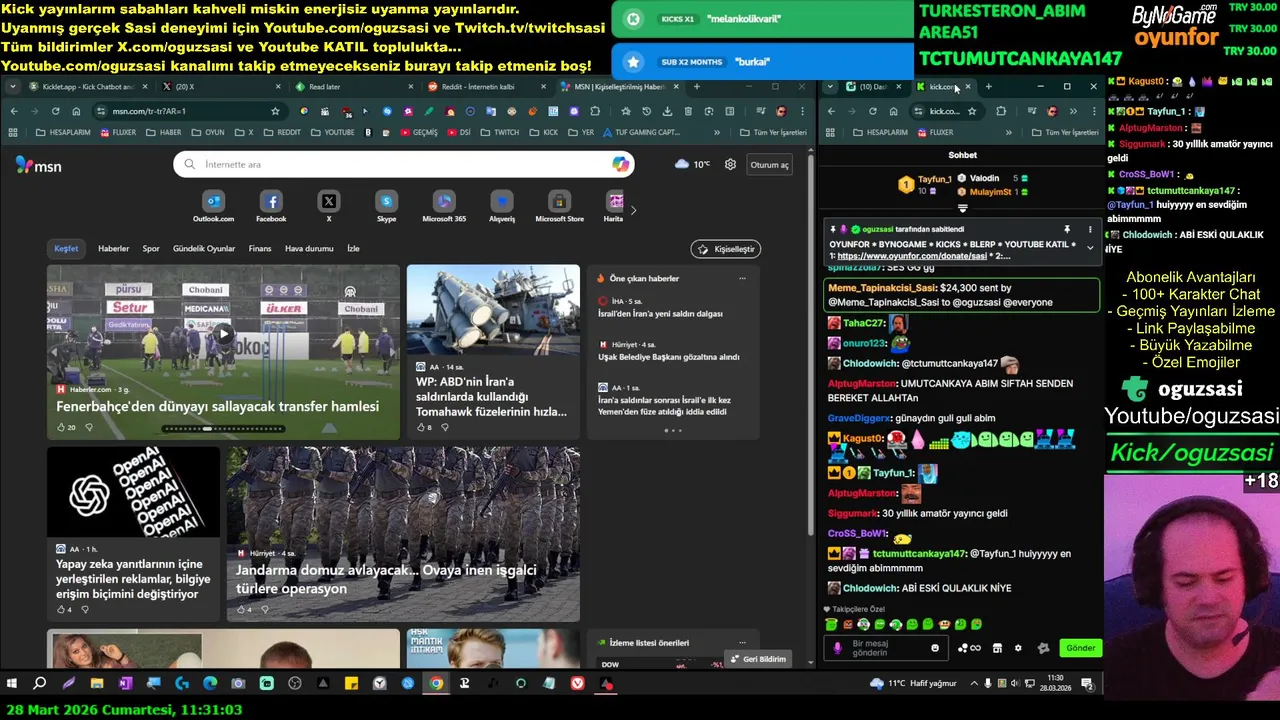Screen dimensions: 1280x720
Task: Open Öne çıkan haberler card options
Action: (742, 278)
